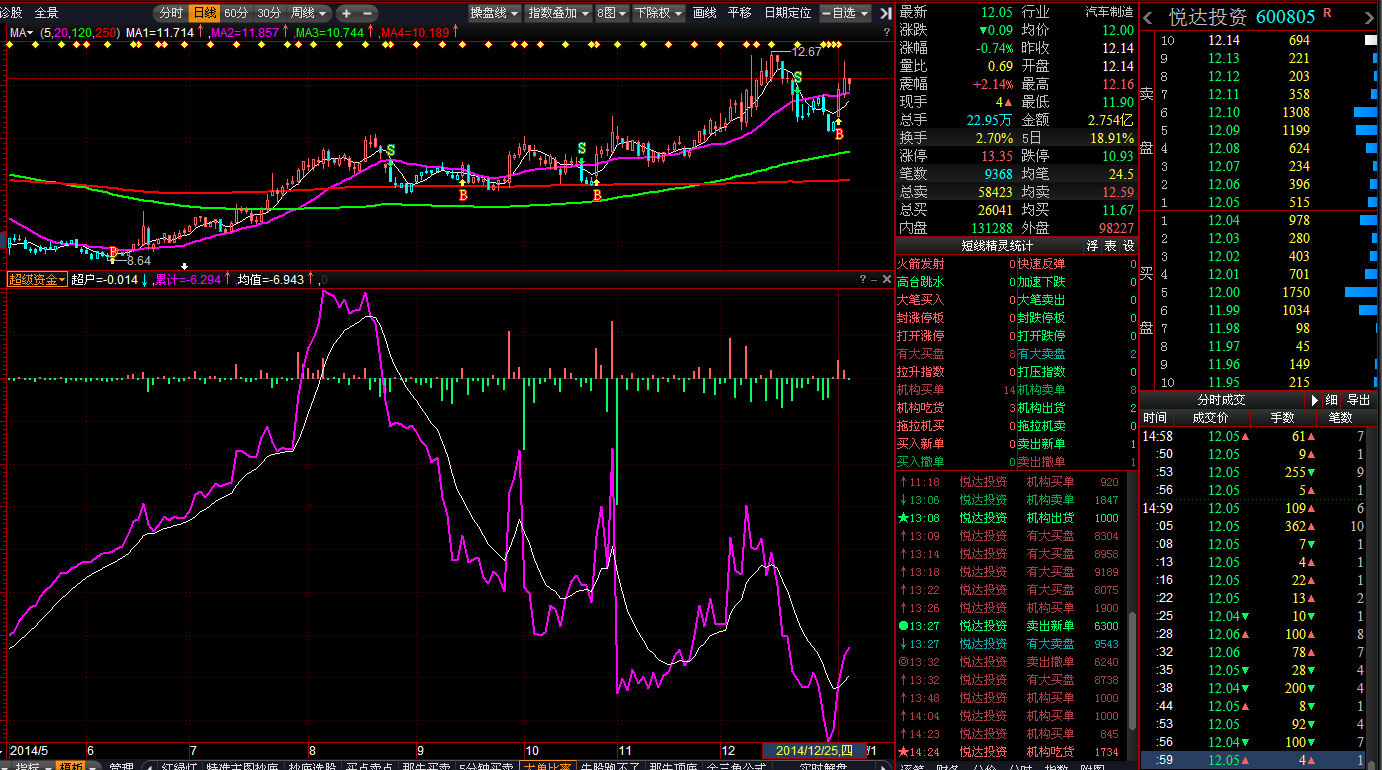Switch to 30分 period
The width and height of the screenshot is (1382, 770).
pyautogui.click(x=269, y=13)
